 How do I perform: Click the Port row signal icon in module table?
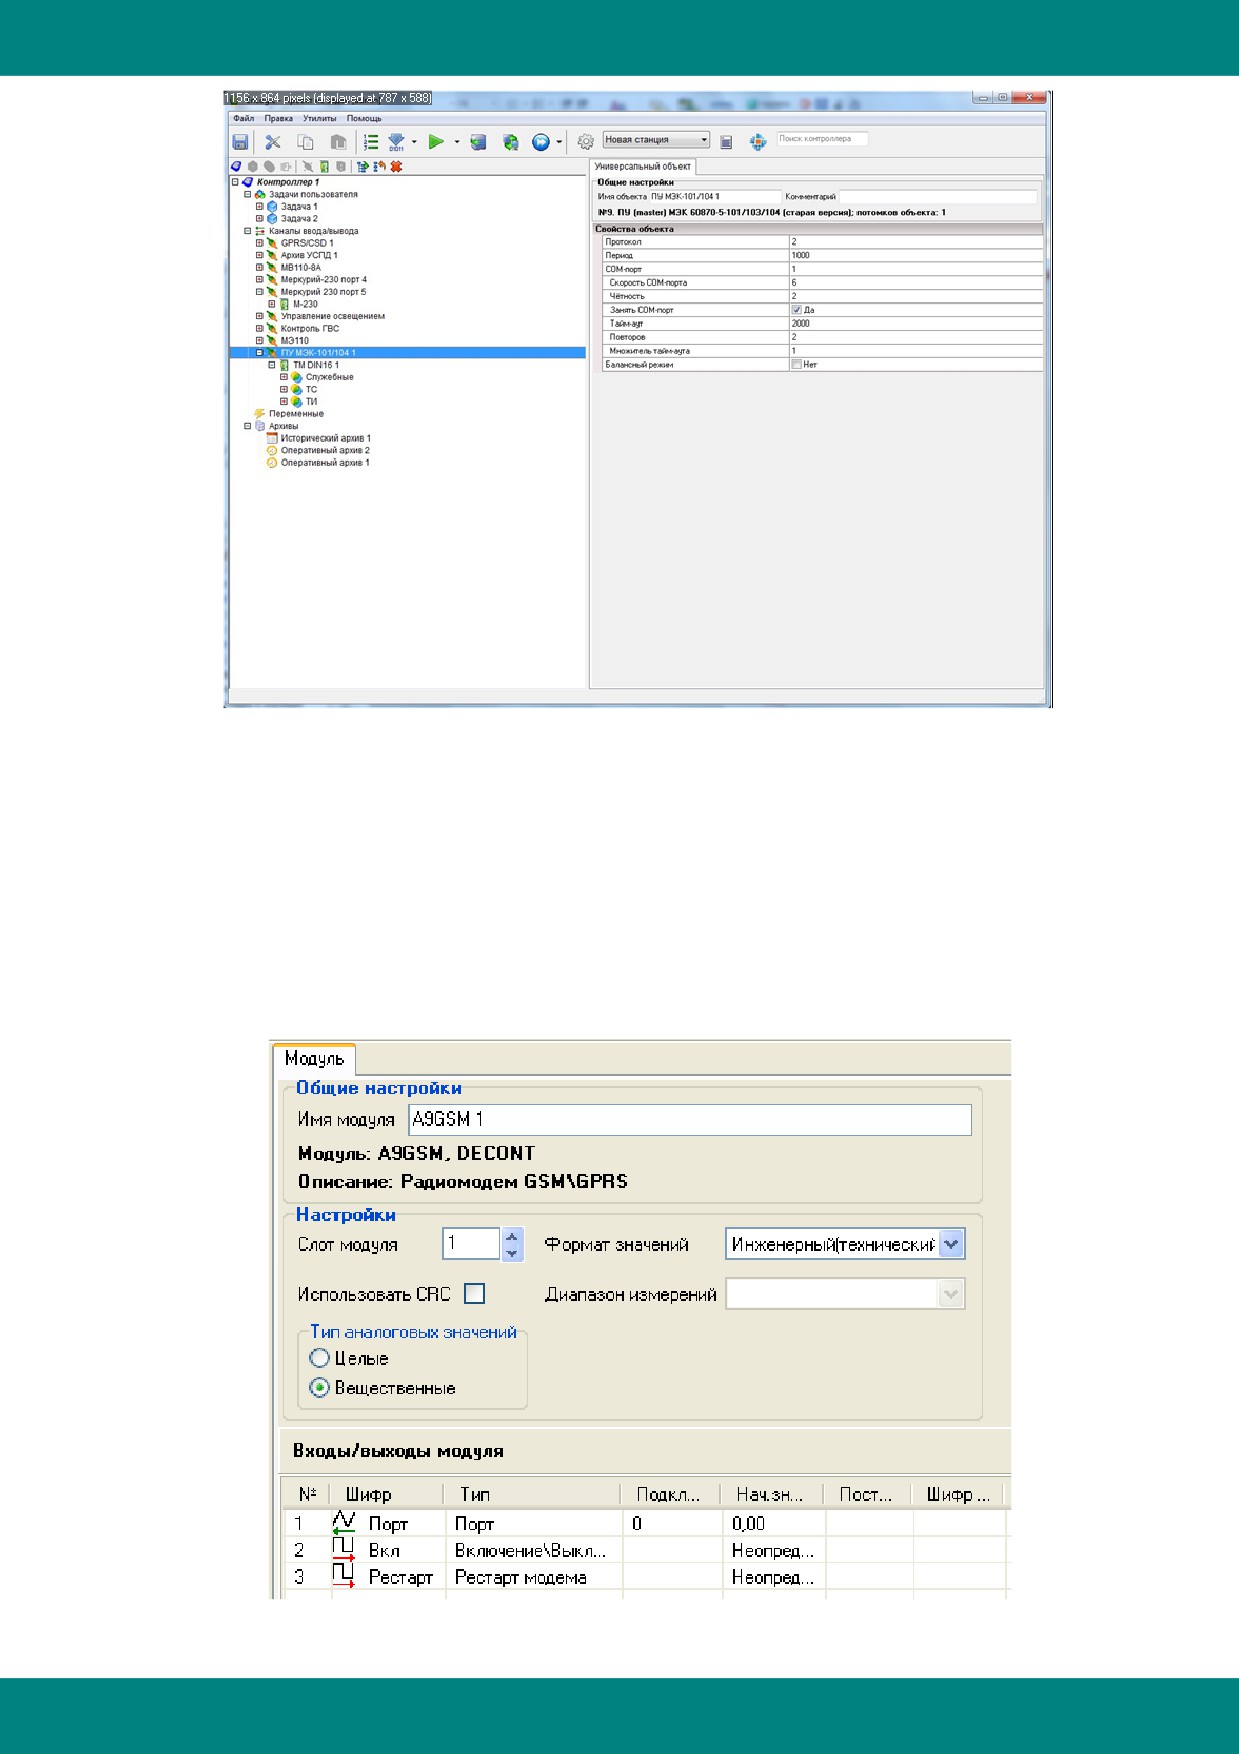[343, 1523]
